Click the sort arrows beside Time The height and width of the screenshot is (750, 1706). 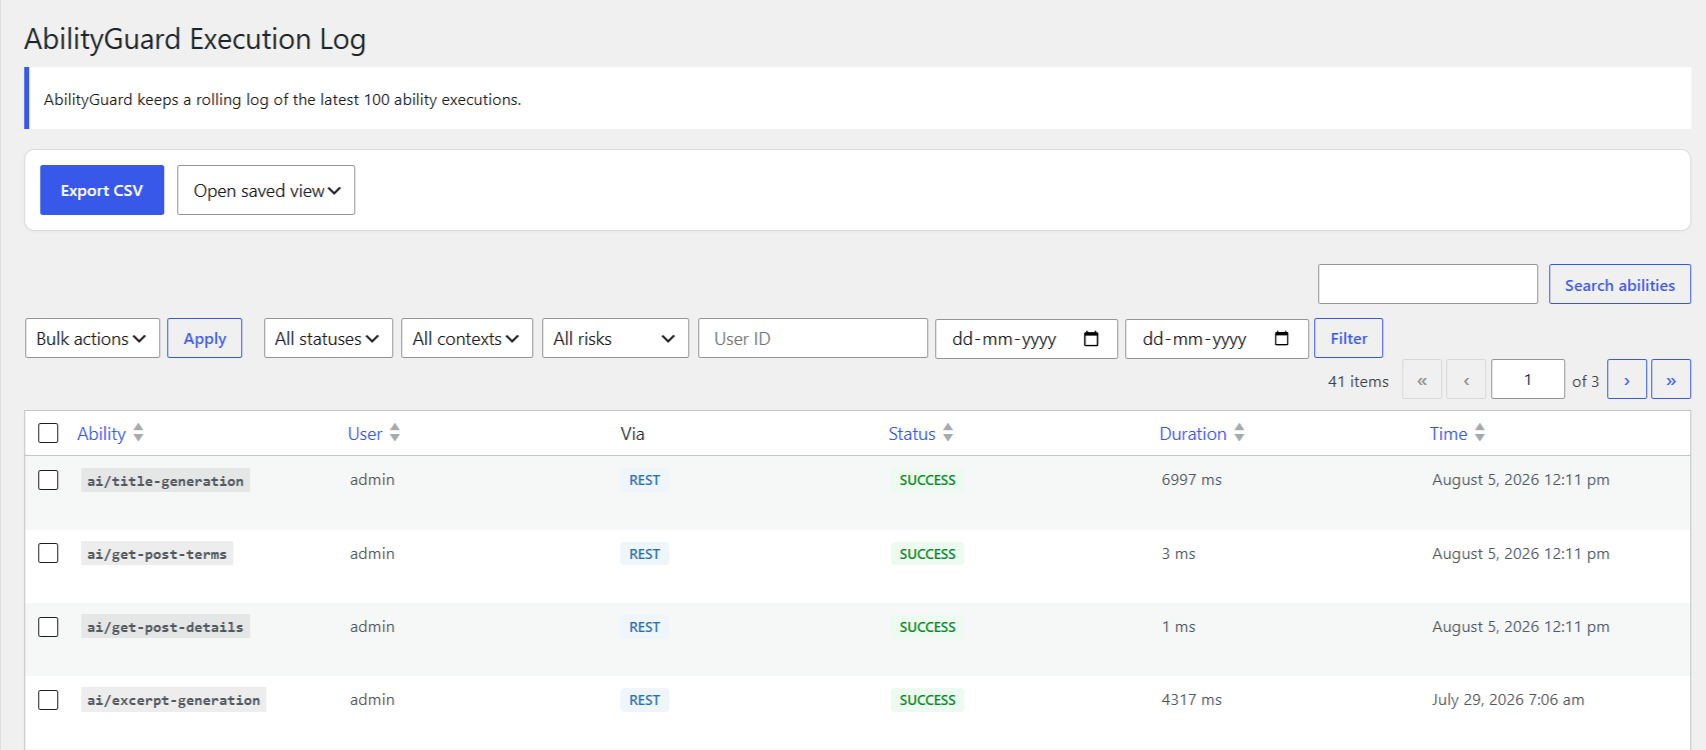[1480, 432]
